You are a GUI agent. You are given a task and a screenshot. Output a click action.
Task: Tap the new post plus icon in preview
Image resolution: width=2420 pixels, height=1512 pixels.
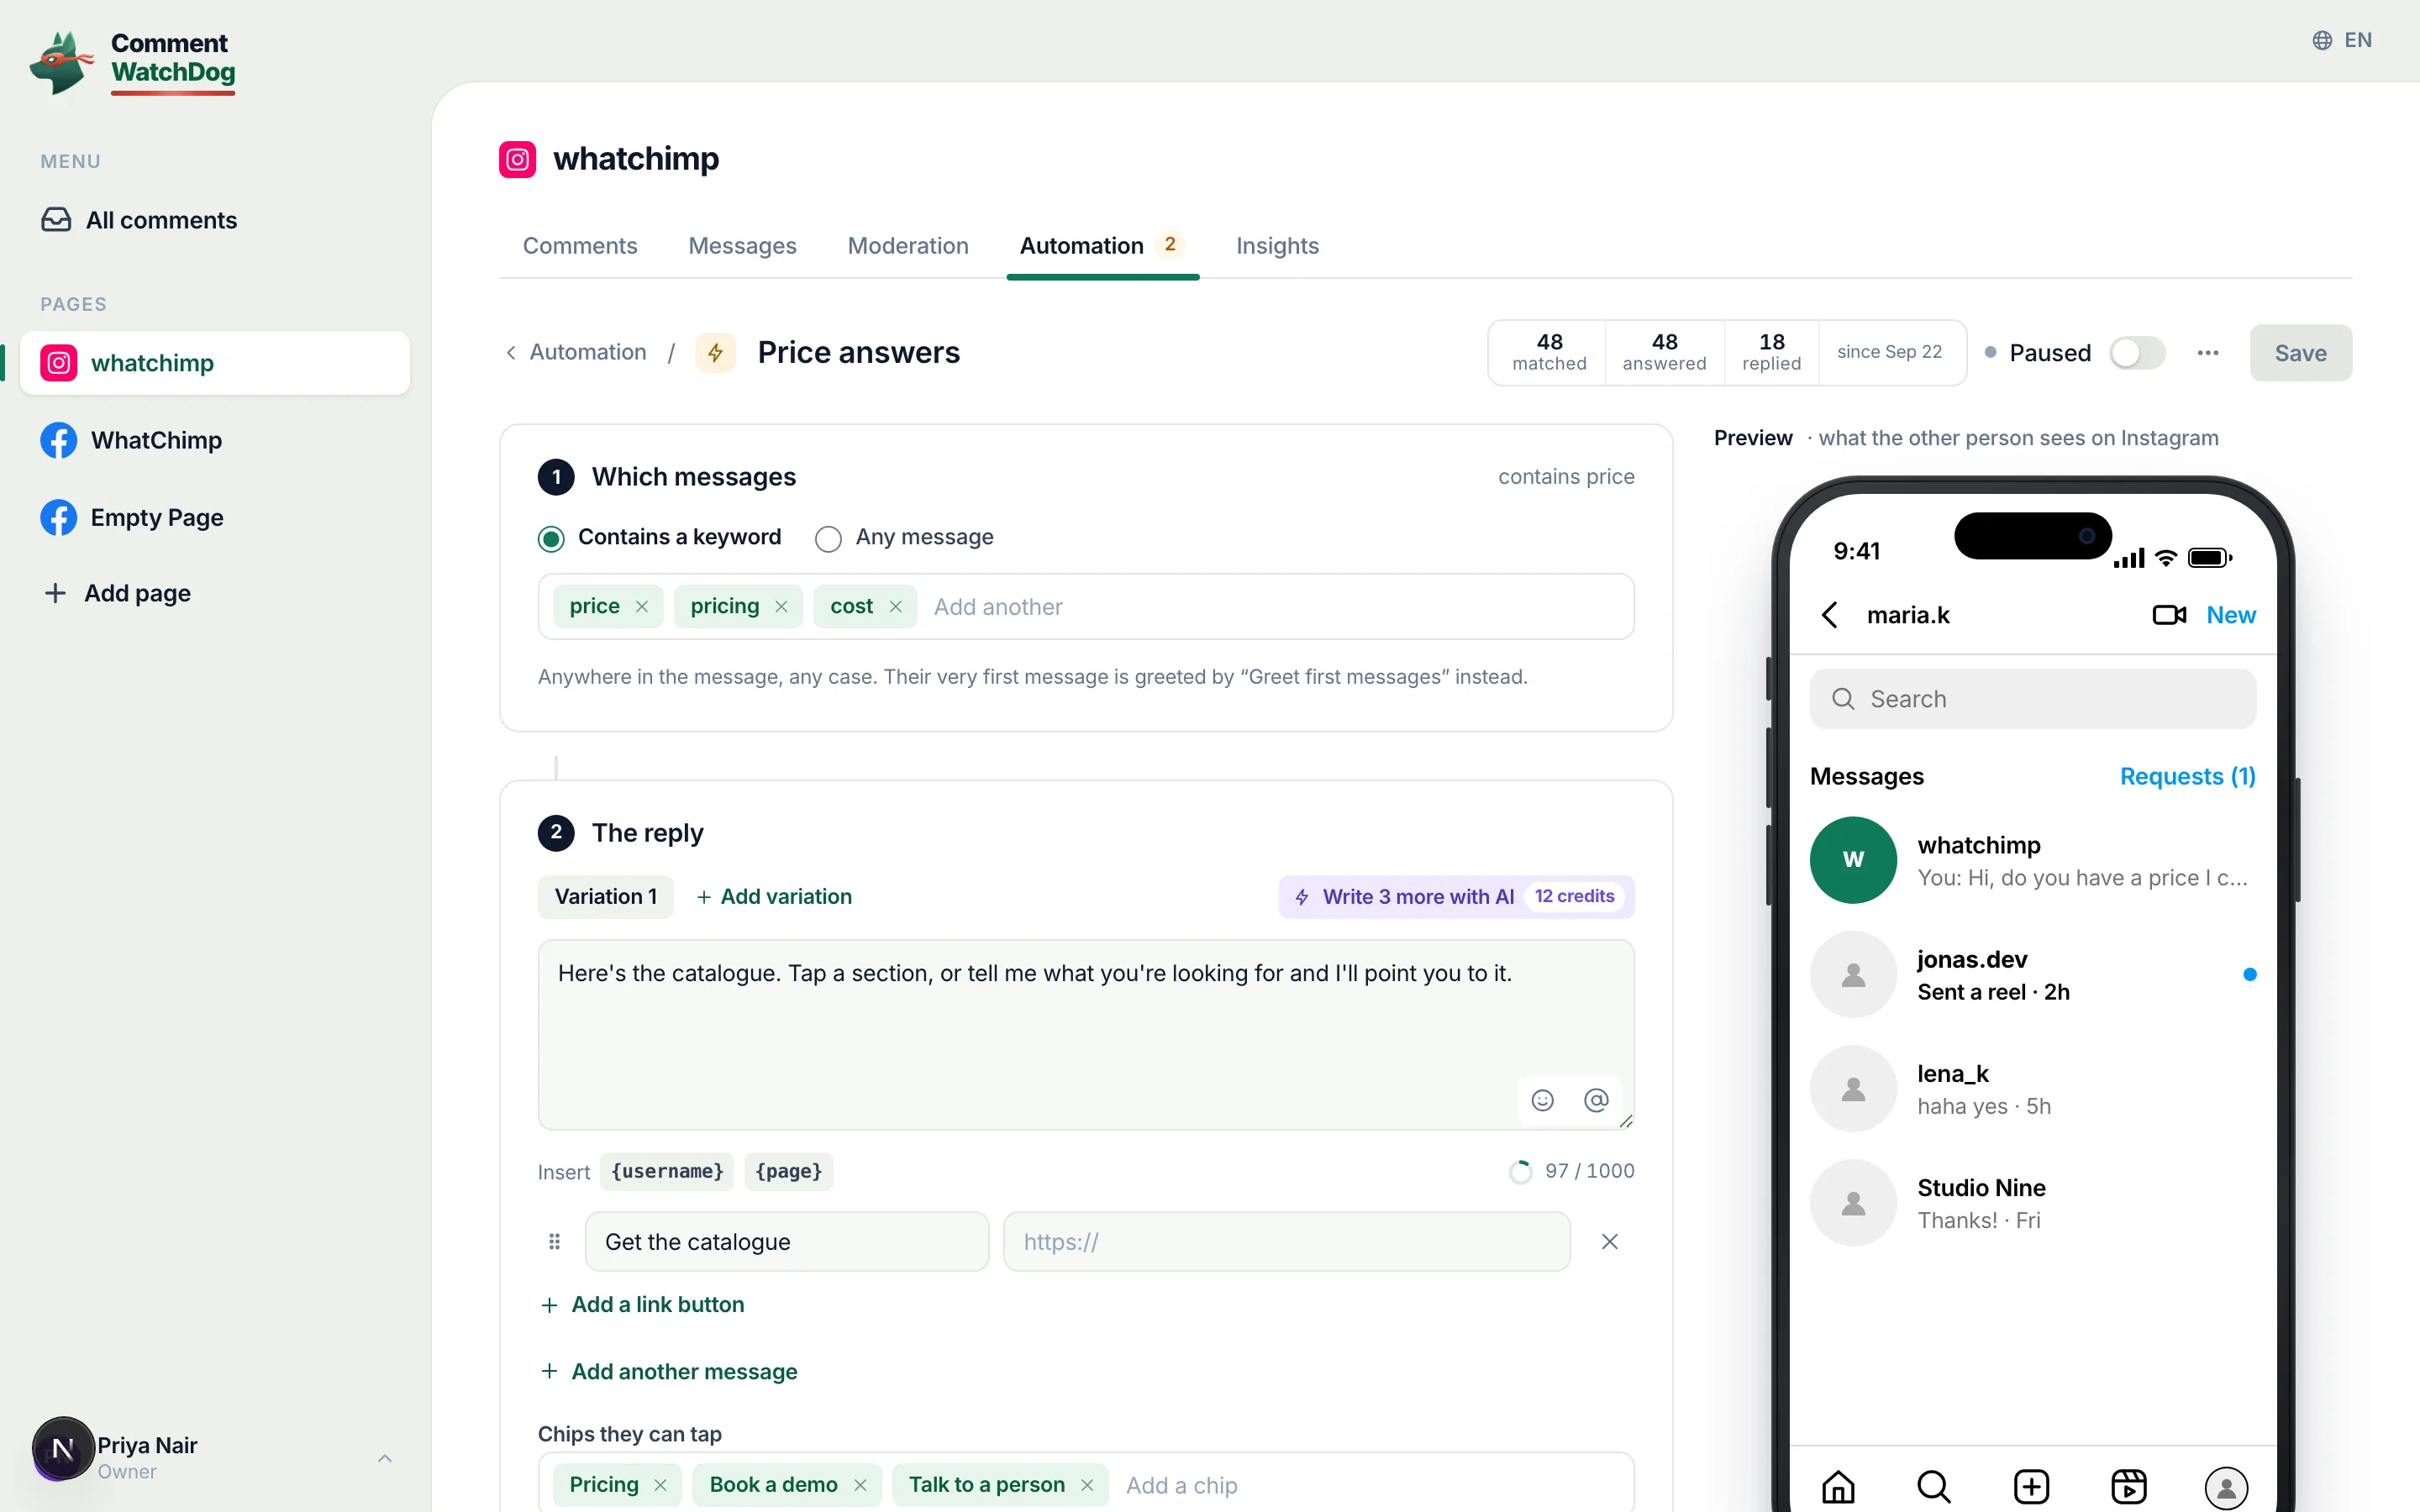tap(2031, 1487)
